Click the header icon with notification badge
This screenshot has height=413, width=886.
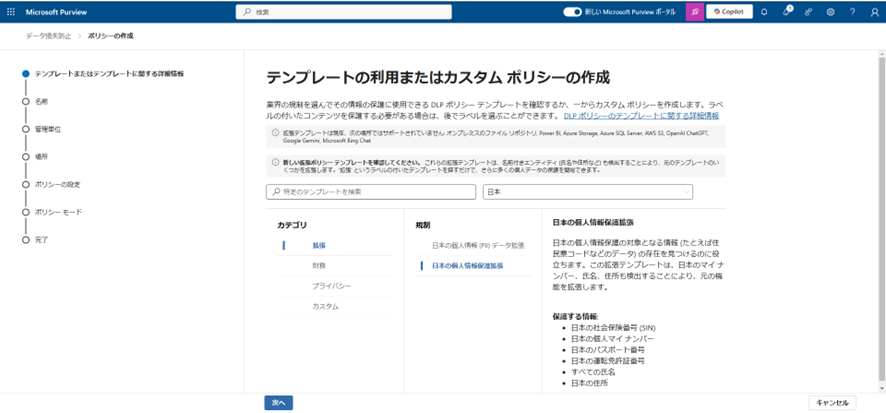coord(787,12)
